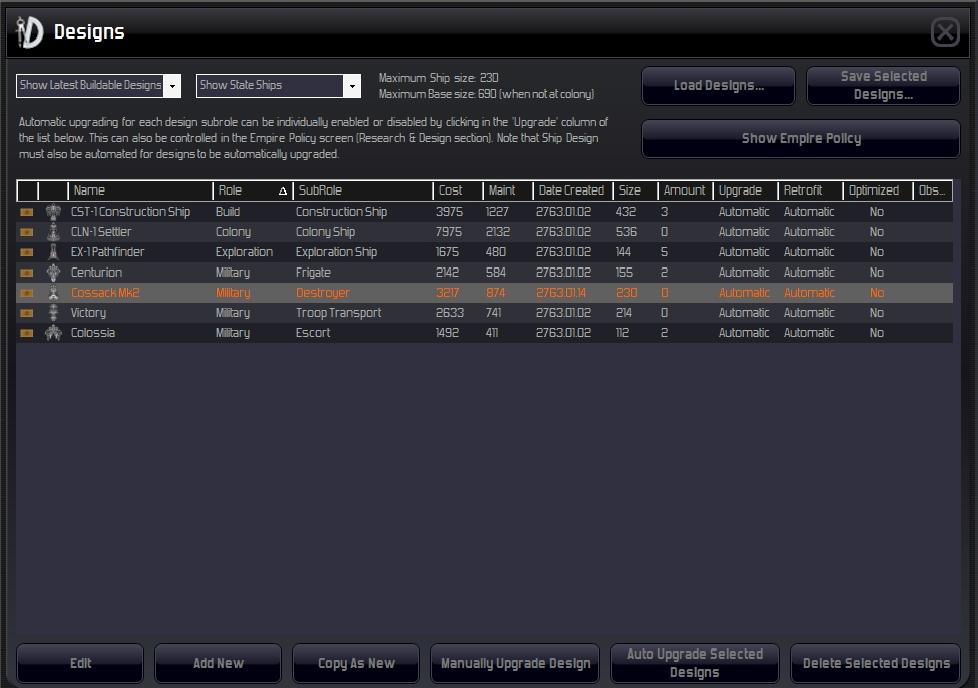Toggle Upgrade setting for Victory
Viewport: 978px width, 688px height.
pos(743,313)
